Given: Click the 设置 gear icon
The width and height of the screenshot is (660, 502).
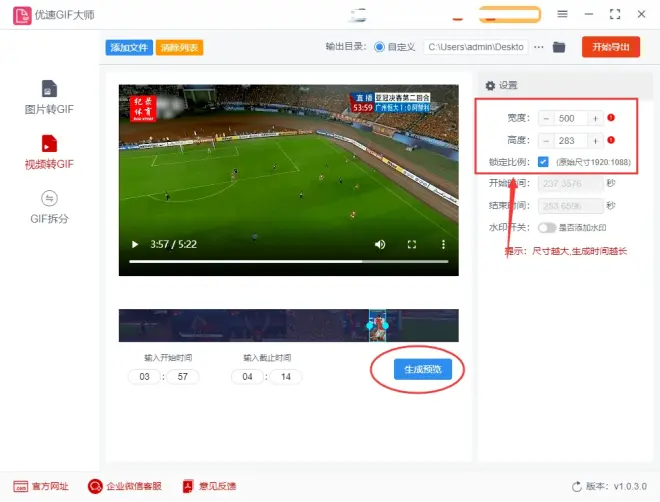Looking at the screenshot, I should (490, 86).
